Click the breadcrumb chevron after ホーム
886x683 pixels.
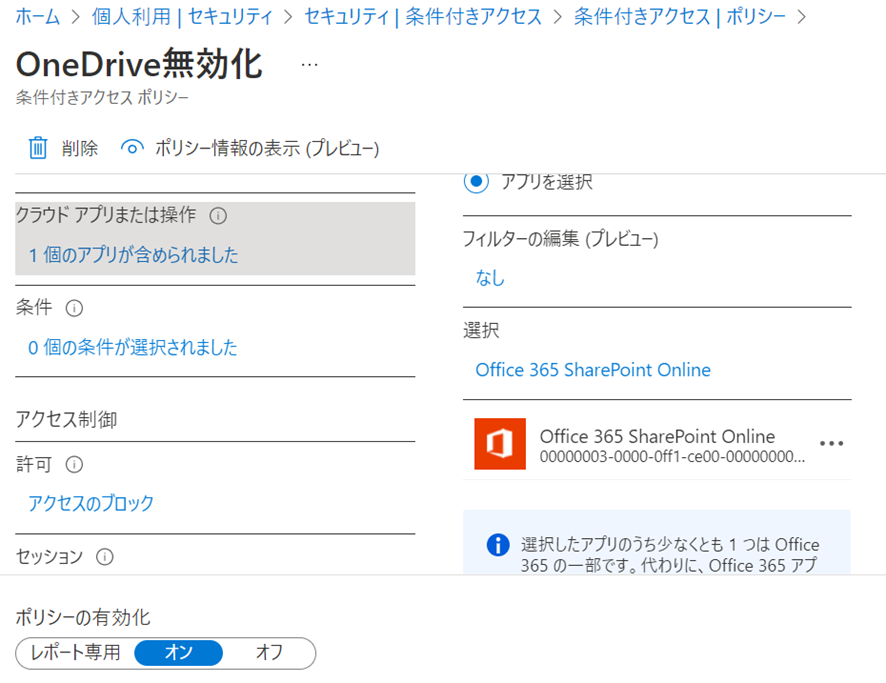tap(76, 17)
